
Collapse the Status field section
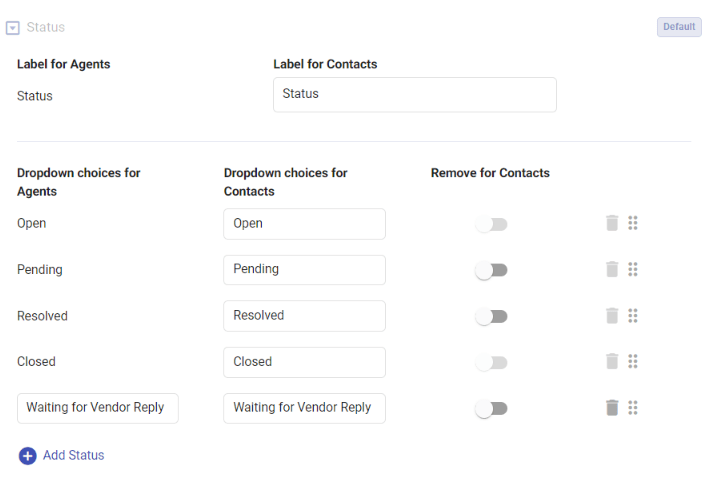tap(13, 28)
